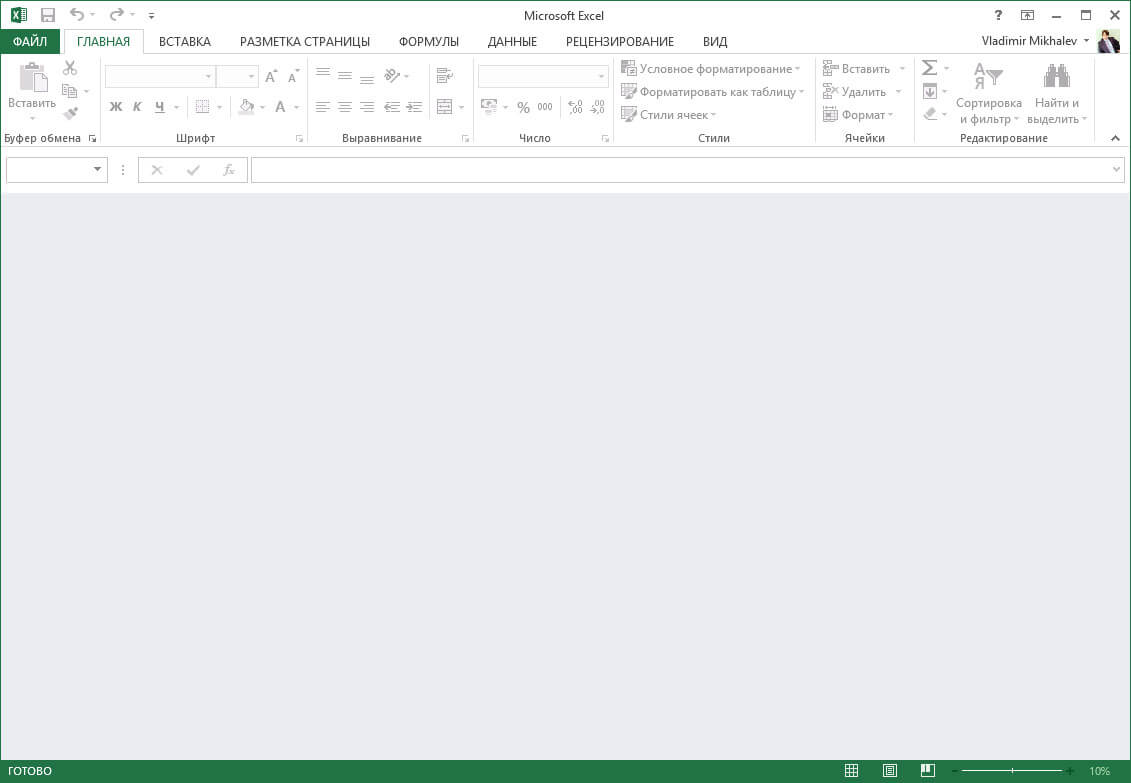Screen dimensions: 1131x783
Task: Click the Clear eraser icon
Action: (930, 114)
